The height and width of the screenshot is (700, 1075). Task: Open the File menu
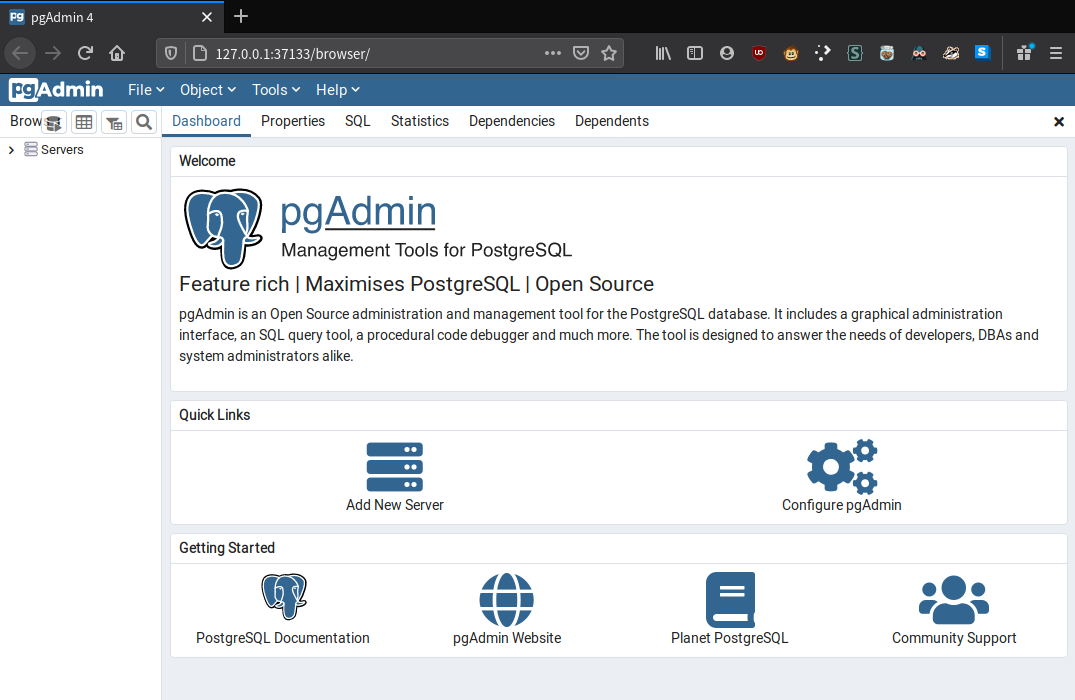point(146,90)
